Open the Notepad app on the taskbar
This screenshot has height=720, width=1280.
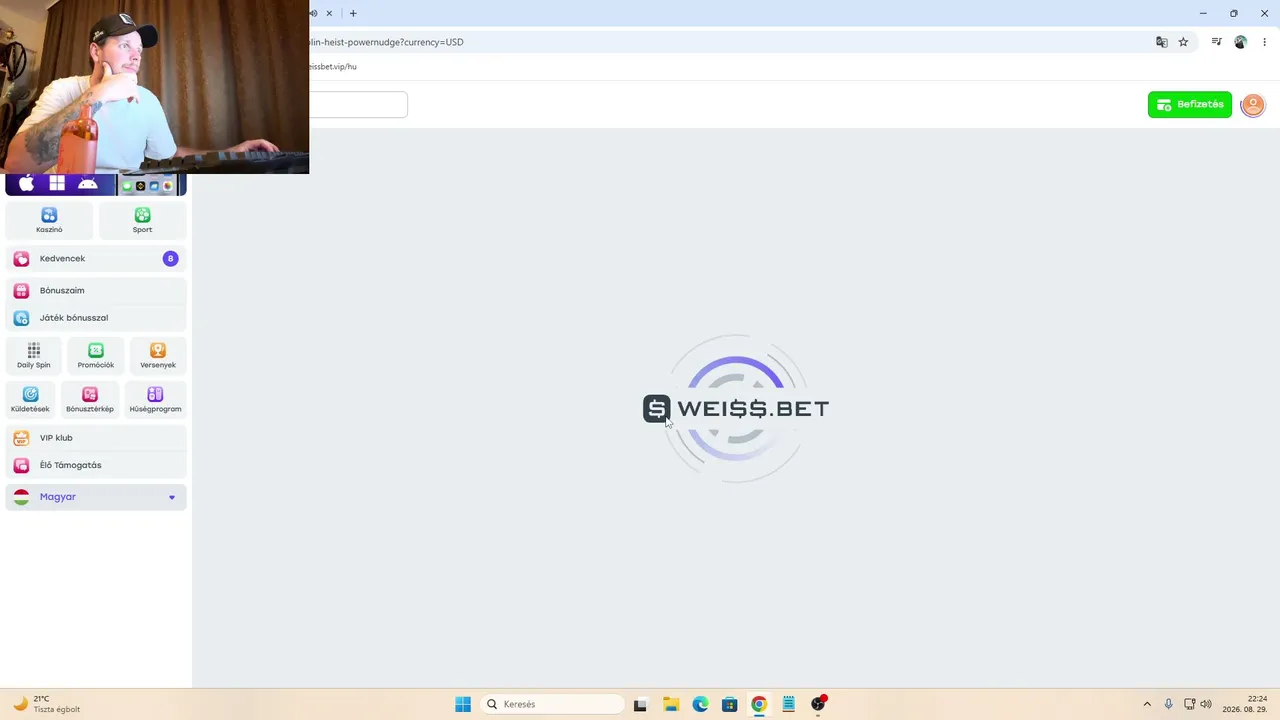coord(789,704)
